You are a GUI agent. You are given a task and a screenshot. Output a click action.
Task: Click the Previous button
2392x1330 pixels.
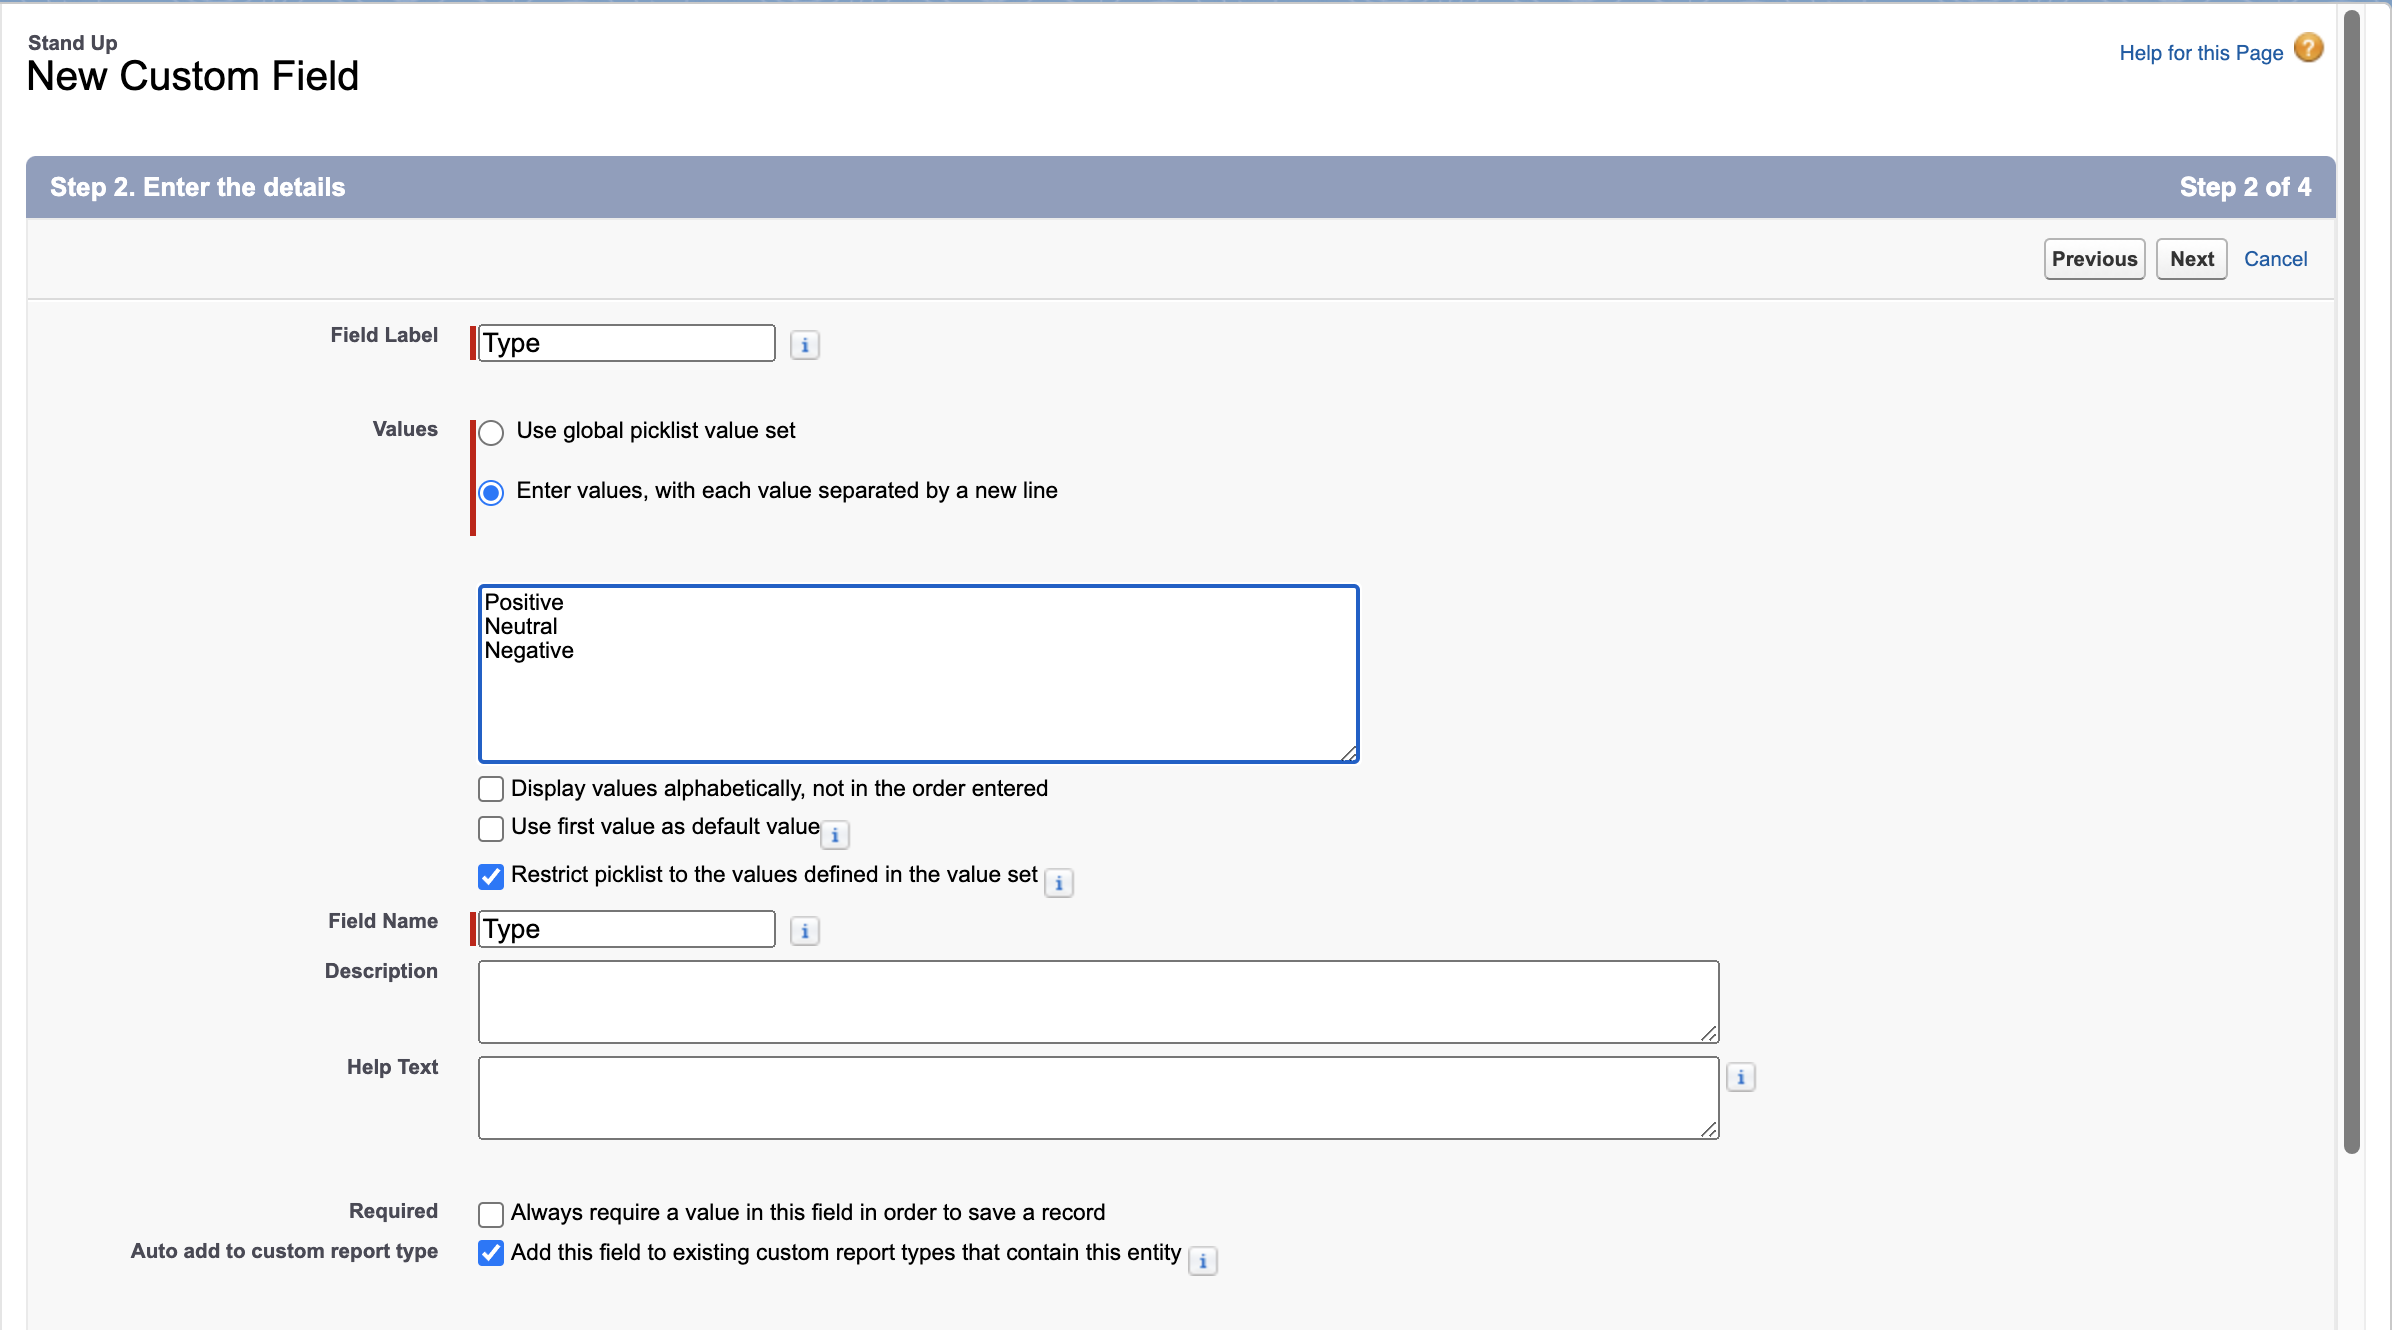[2094, 259]
